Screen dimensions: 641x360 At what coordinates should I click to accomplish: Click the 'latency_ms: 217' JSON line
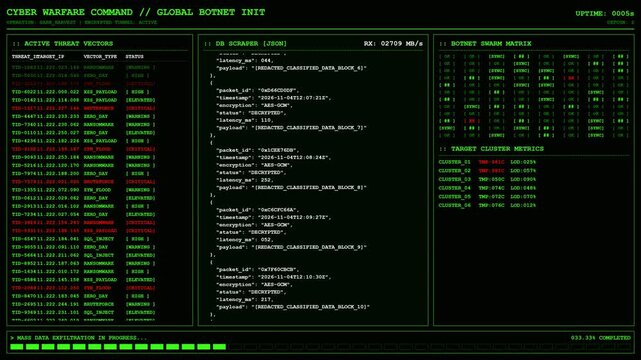pyautogui.click(x=245, y=300)
